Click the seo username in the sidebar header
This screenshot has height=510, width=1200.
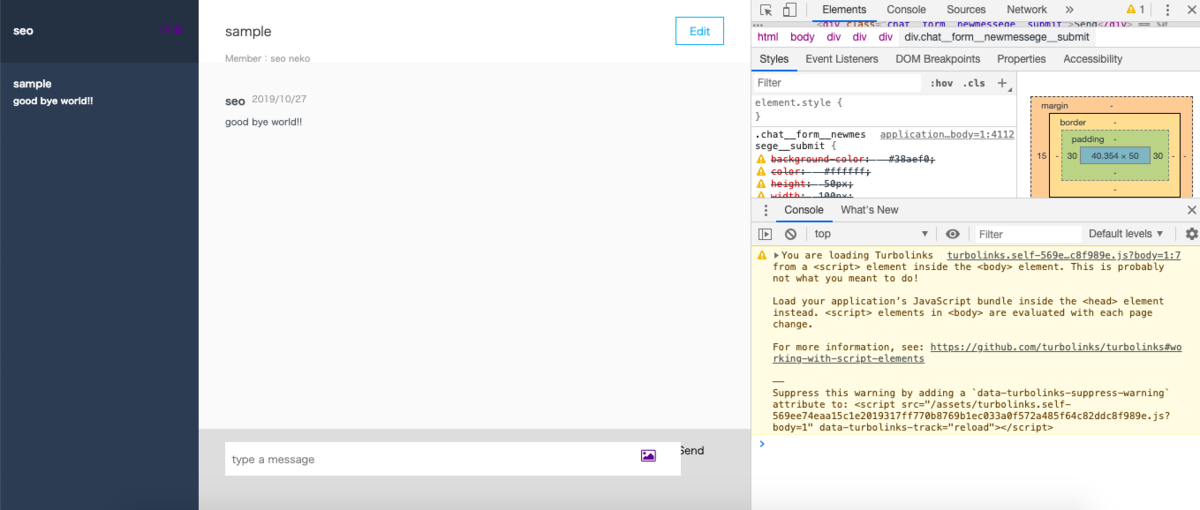click(x=23, y=30)
